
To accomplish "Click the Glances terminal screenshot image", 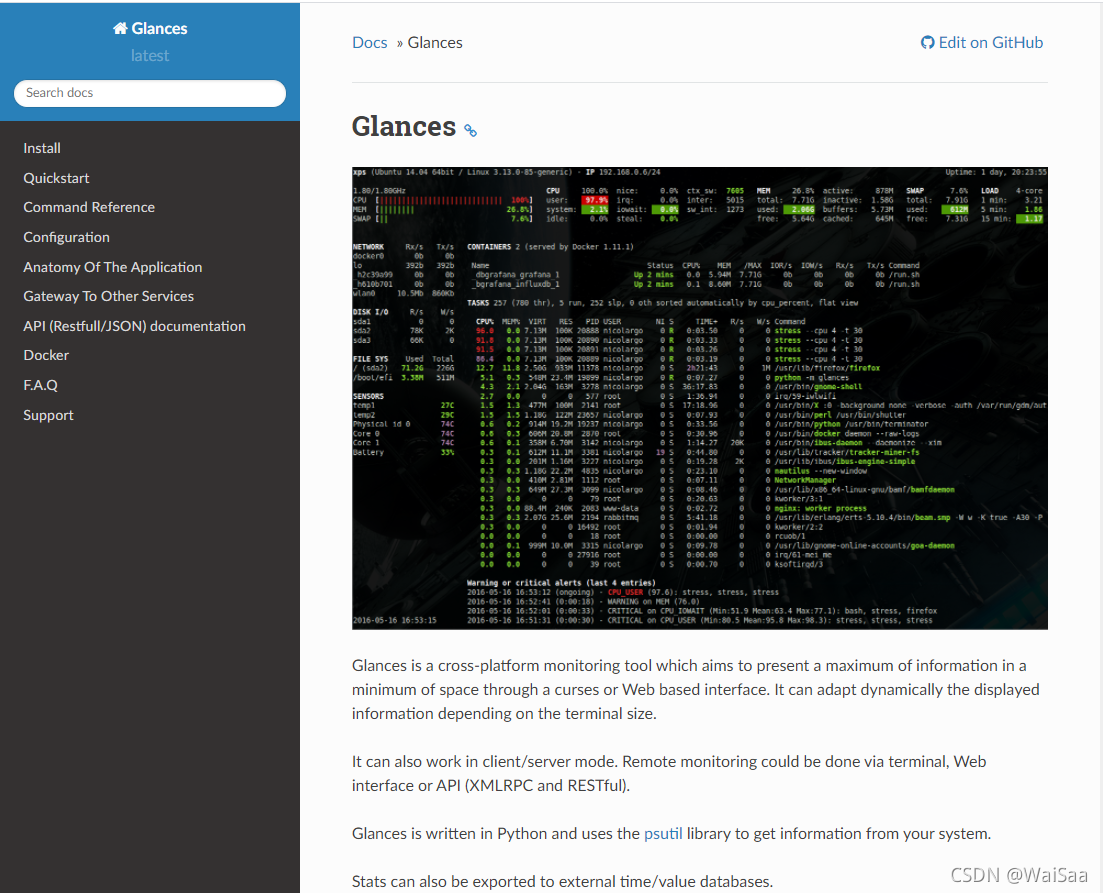I will coord(700,398).
